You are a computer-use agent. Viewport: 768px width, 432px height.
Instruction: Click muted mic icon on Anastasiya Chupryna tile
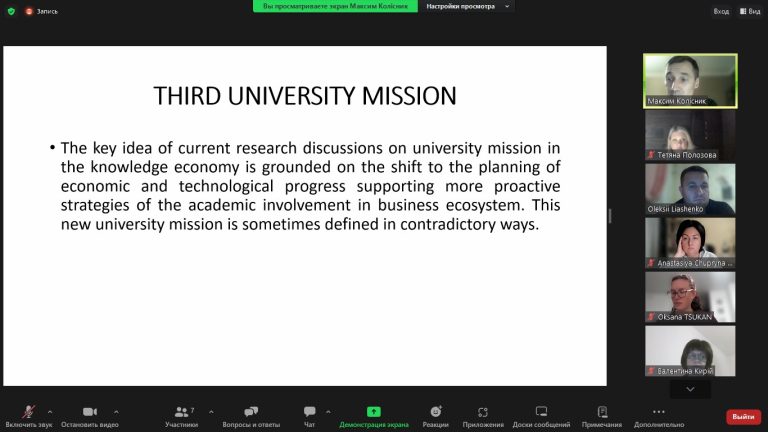tap(651, 263)
